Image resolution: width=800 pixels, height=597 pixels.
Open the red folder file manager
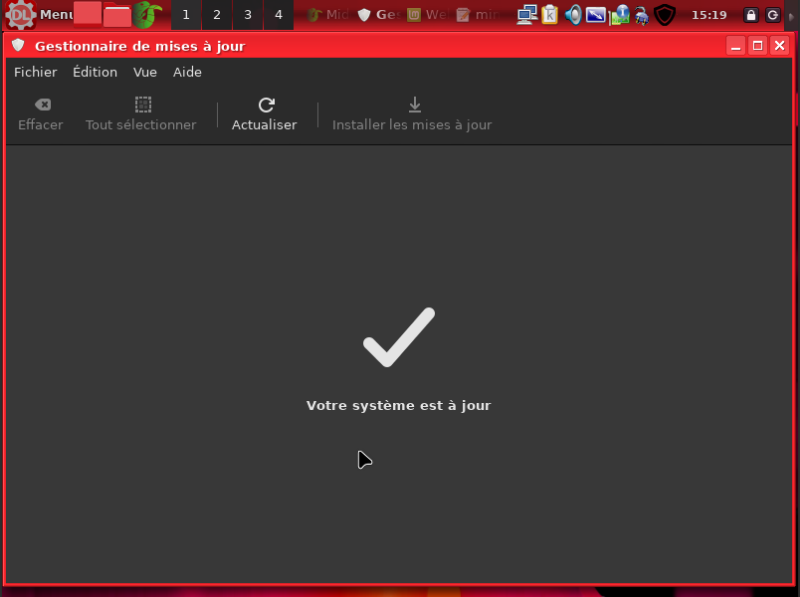pyautogui.click(x=118, y=15)
